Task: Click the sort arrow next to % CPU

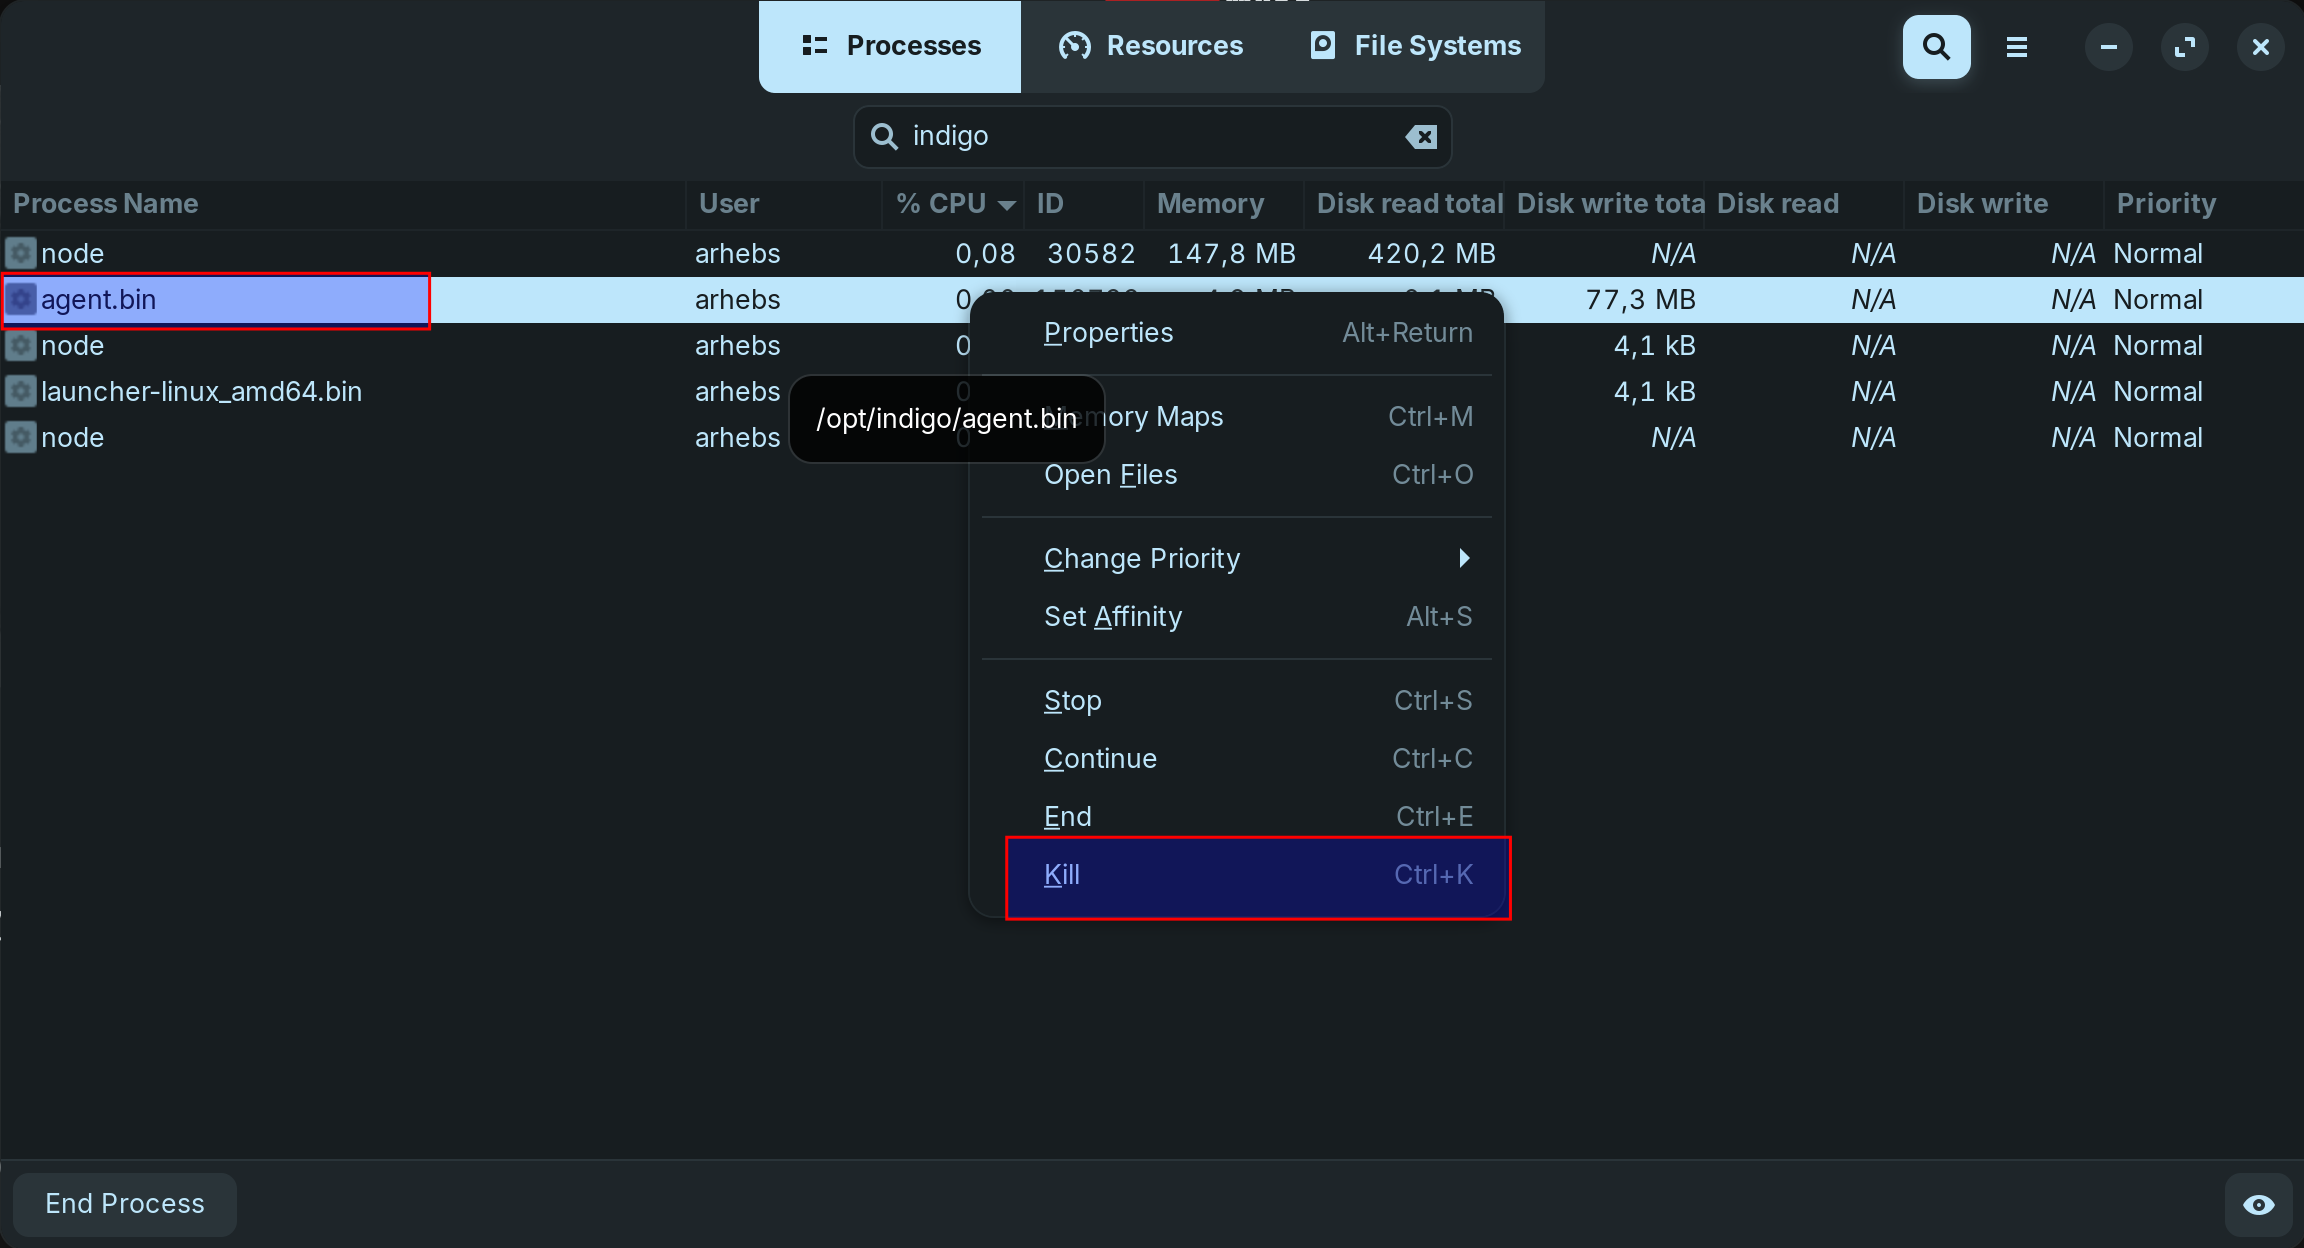Action: click(x=1007, y=205)
